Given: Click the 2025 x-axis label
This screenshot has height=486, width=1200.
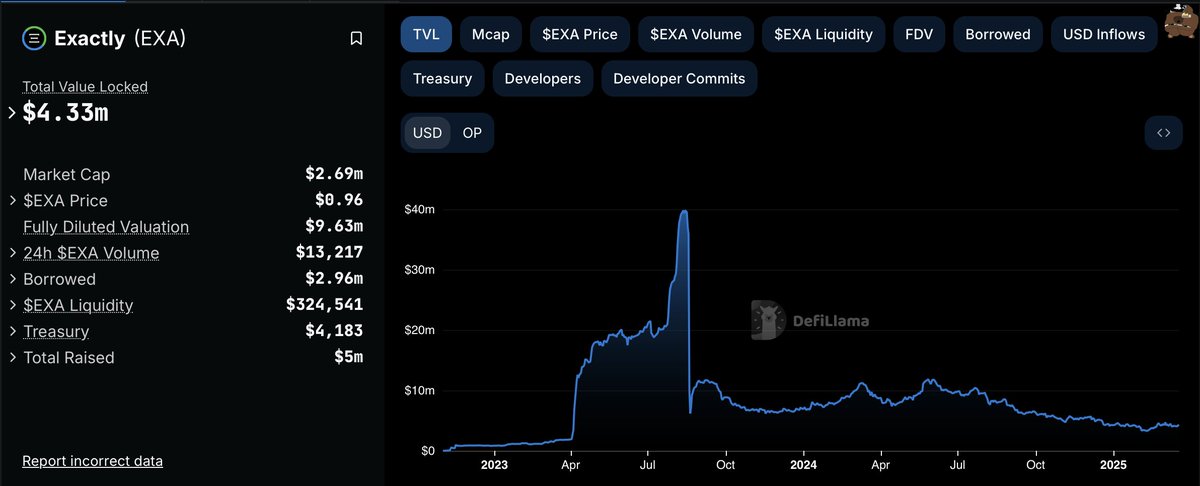Looking at the screenshot, I should pos(1113,465).
